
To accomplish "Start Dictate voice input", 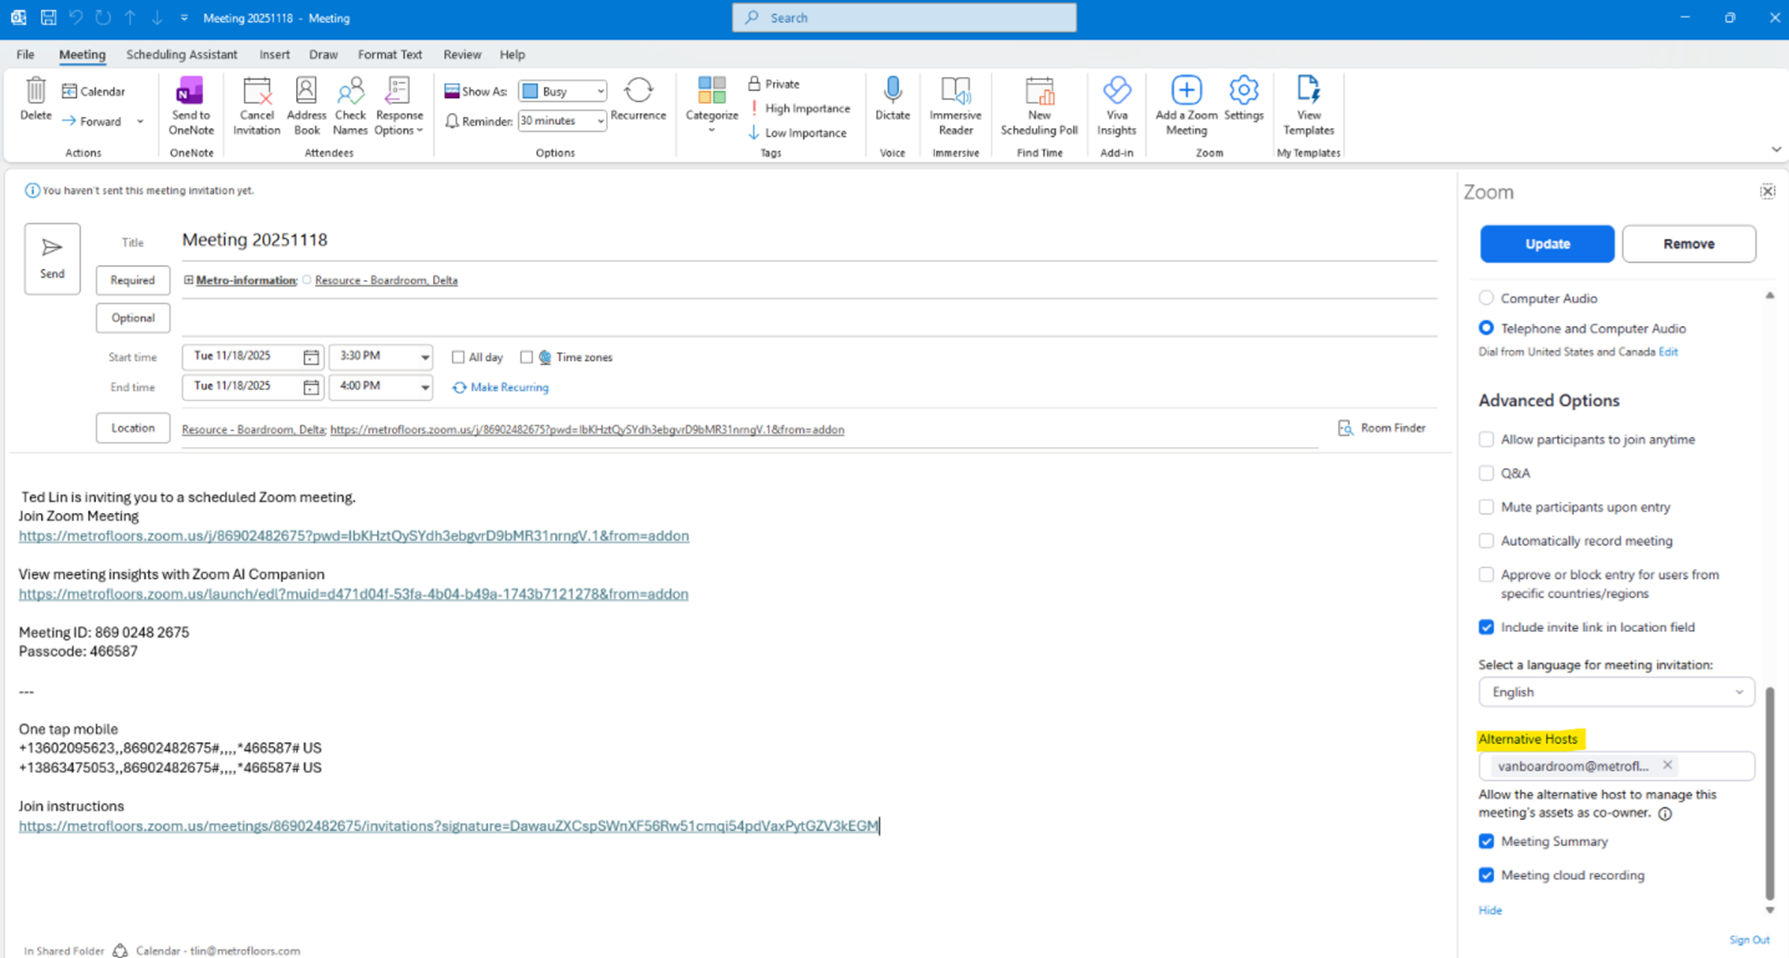I will tap(892, 99).
